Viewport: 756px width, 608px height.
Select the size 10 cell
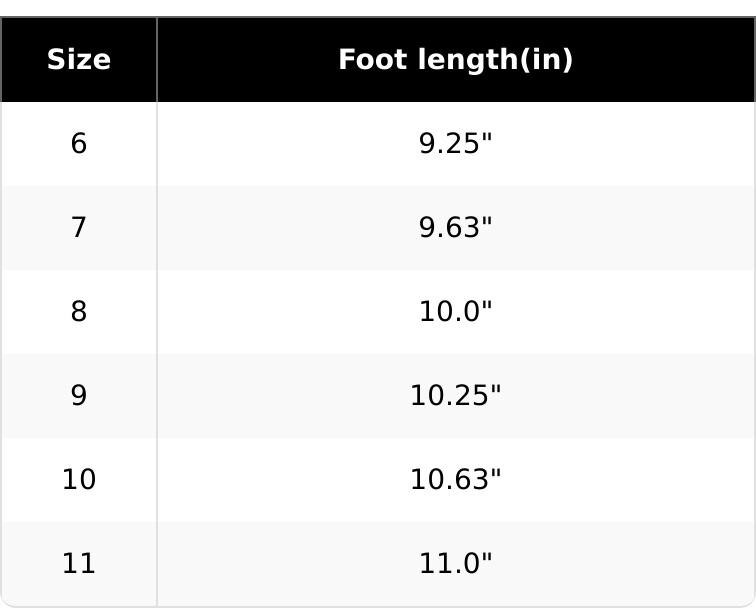(79, 480)
